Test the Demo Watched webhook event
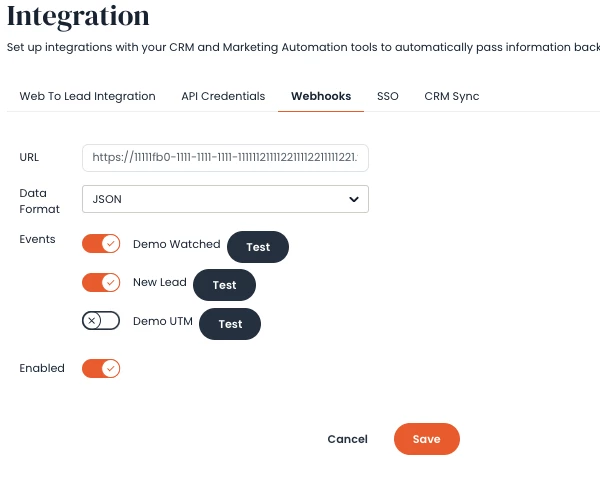600x483 pixels. point(258,247)
